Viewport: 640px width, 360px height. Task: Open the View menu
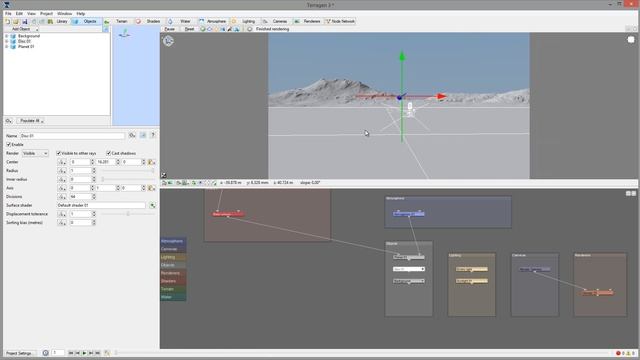point(31,13)
